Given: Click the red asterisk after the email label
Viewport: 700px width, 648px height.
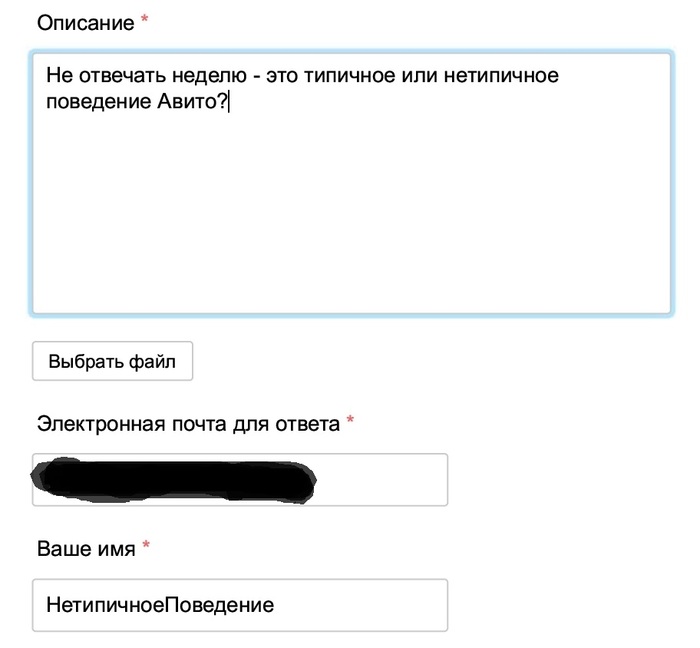Looking at the screenshot, I should tap(350, 424).
